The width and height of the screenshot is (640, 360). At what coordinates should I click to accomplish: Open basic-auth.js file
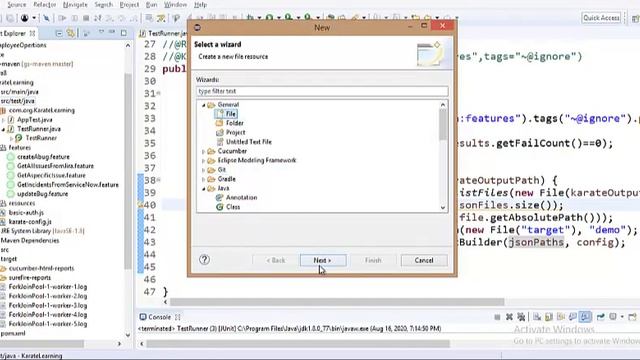point(26,213)
